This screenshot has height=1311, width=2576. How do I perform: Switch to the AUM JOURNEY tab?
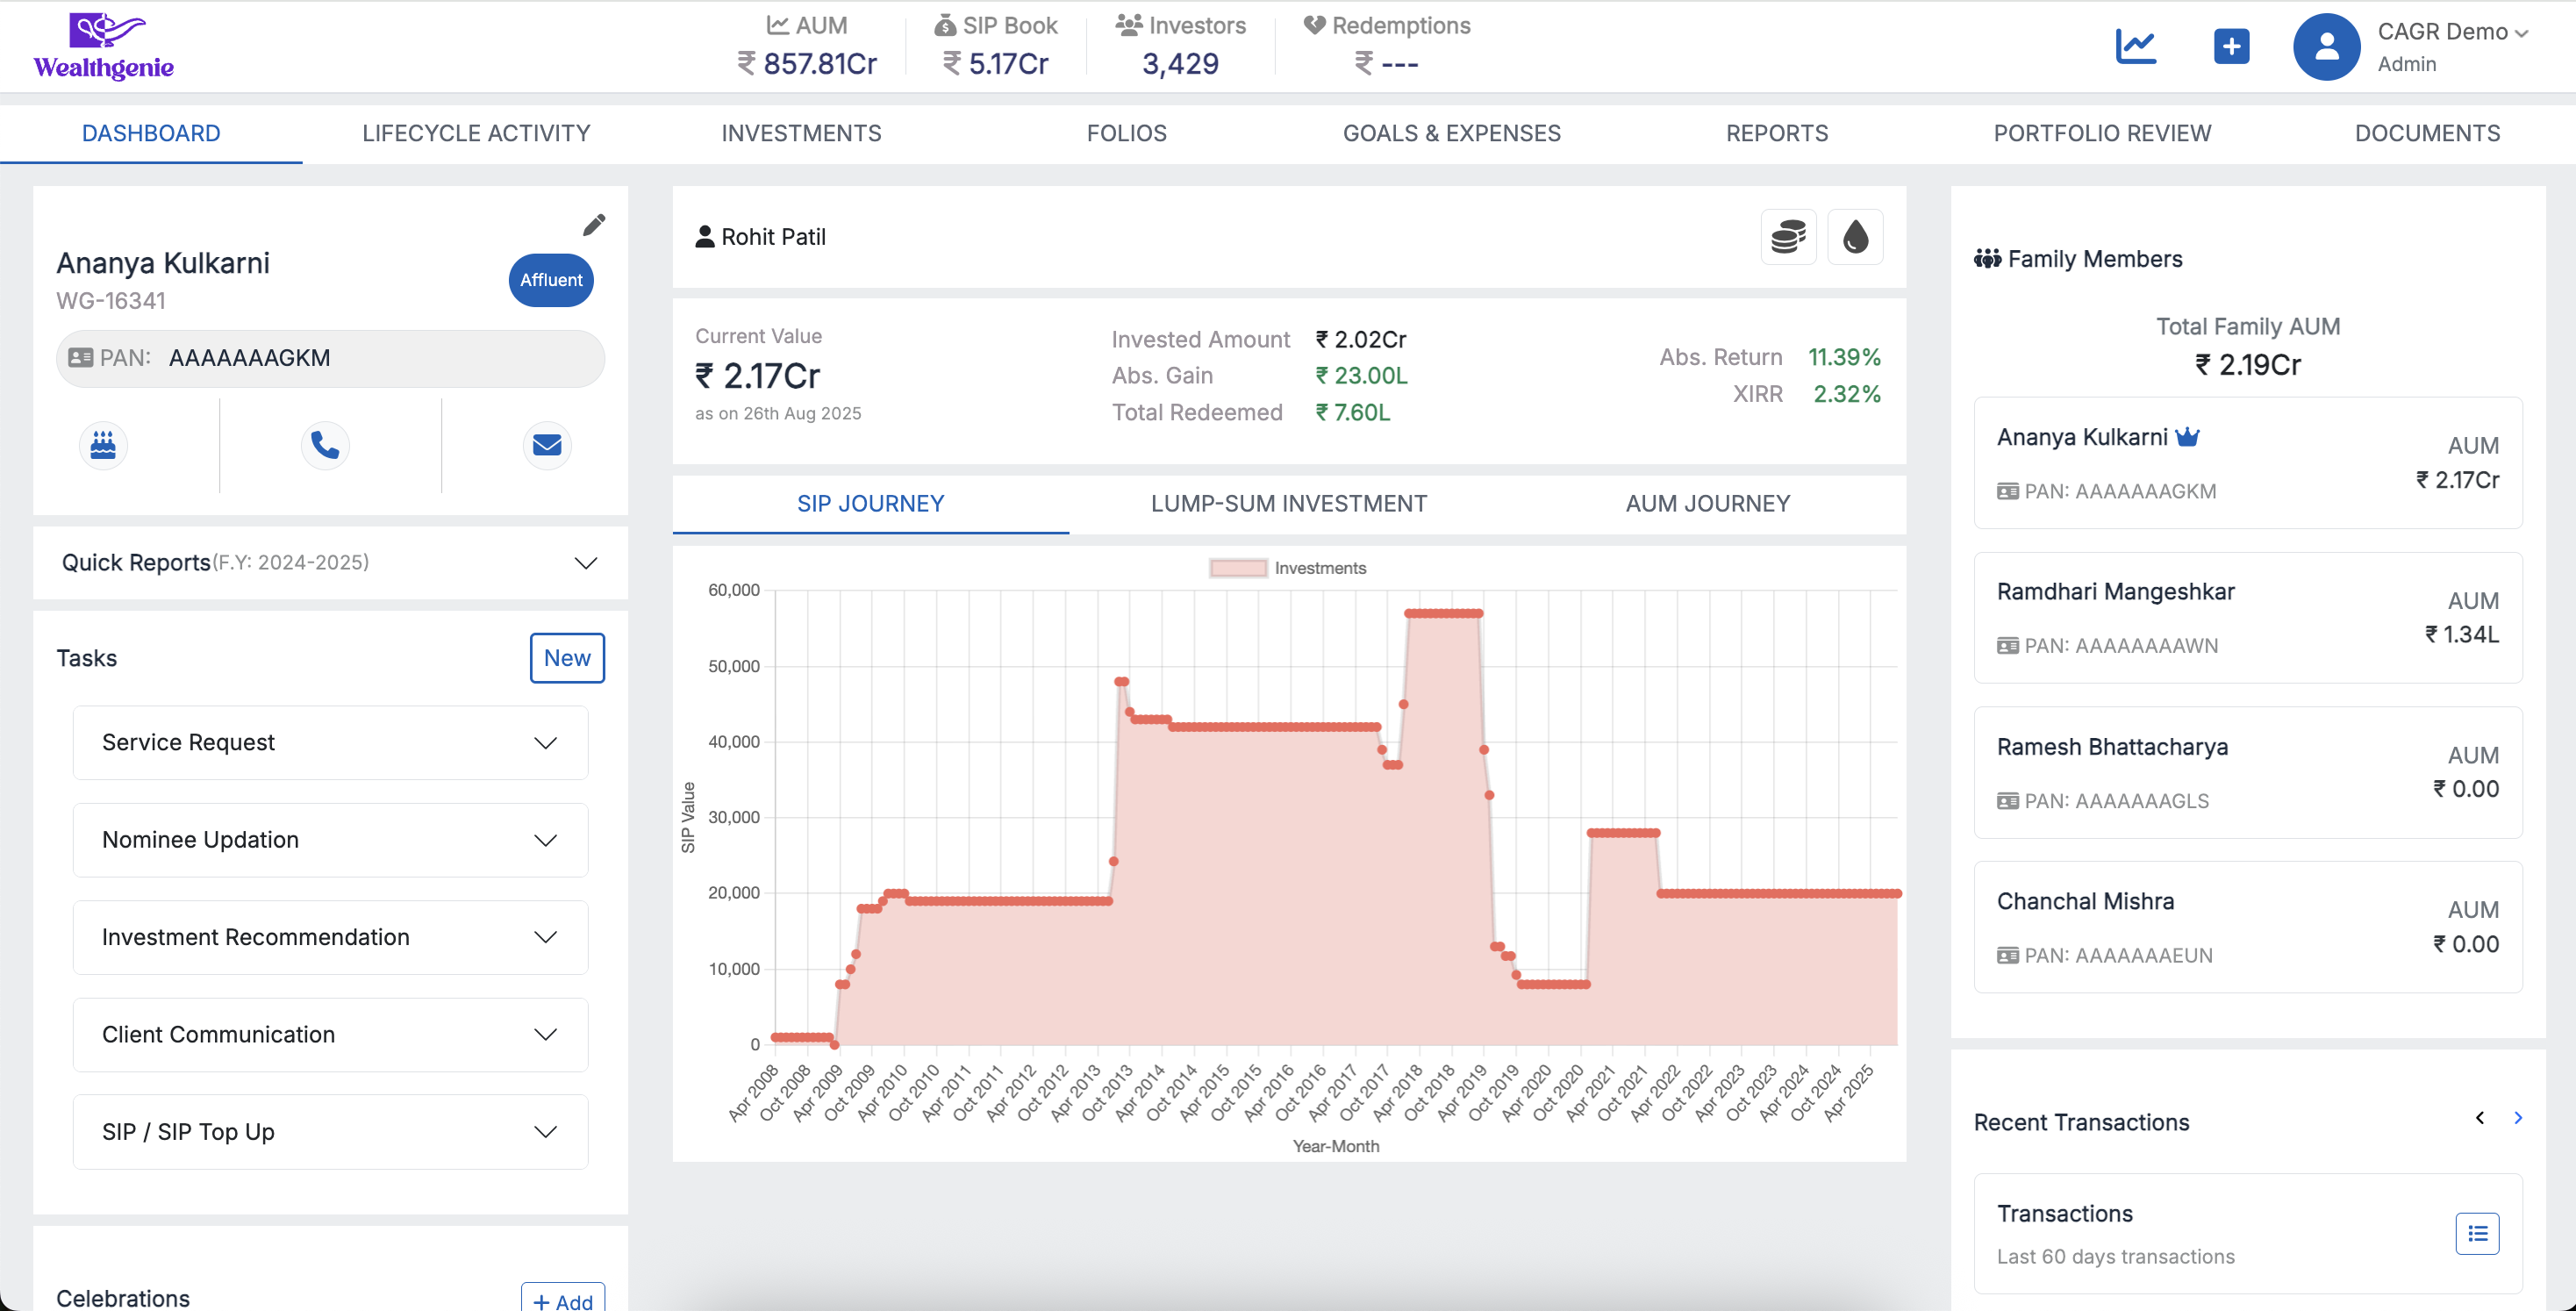pyautogui.click(x=1707, y=504)
